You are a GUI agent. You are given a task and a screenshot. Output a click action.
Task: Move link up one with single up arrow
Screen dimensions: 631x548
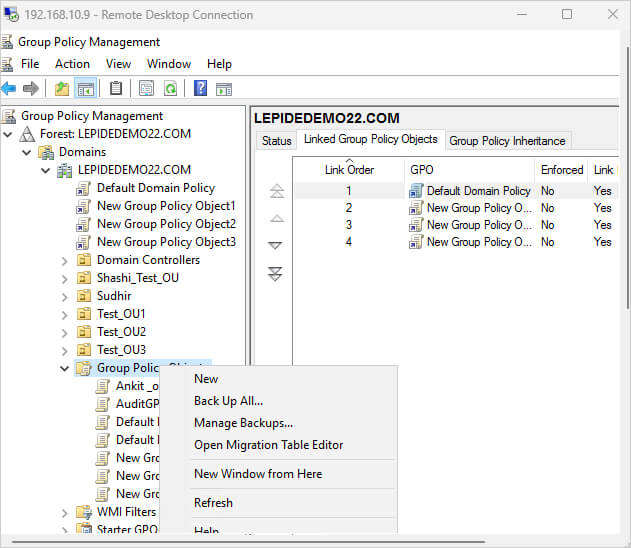tap(276, 218)
